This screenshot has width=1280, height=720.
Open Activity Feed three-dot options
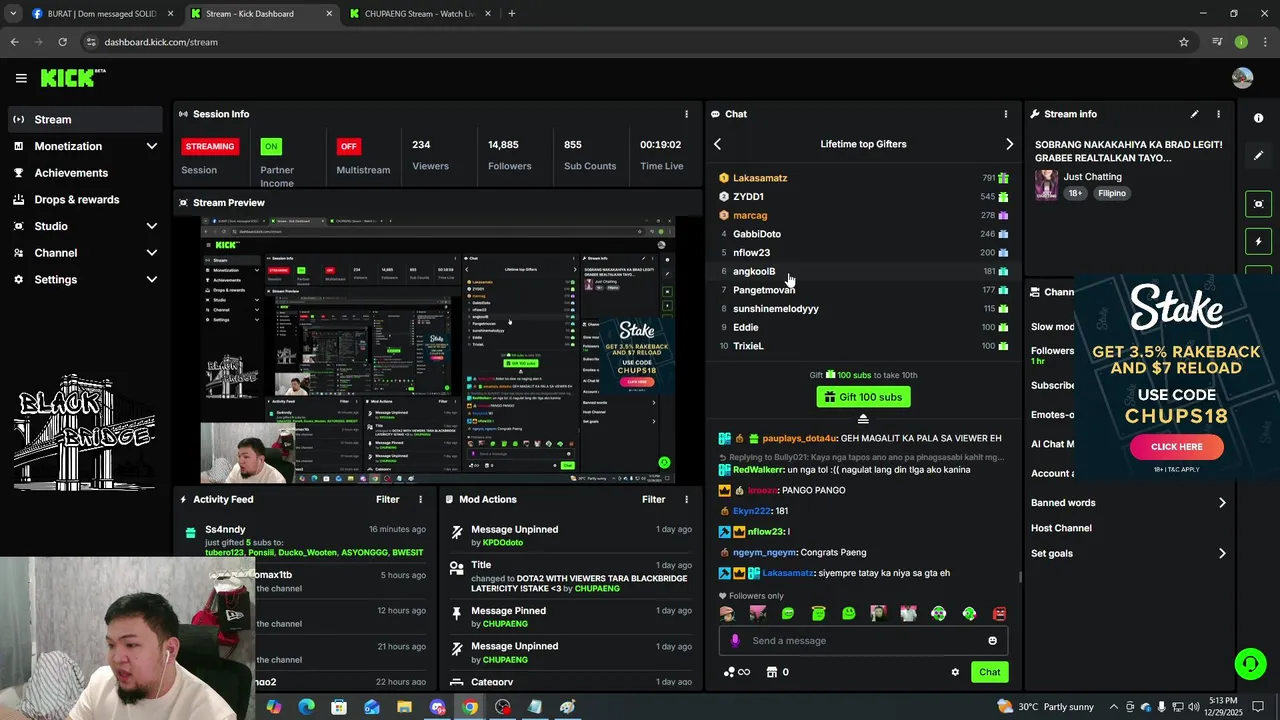420,499
